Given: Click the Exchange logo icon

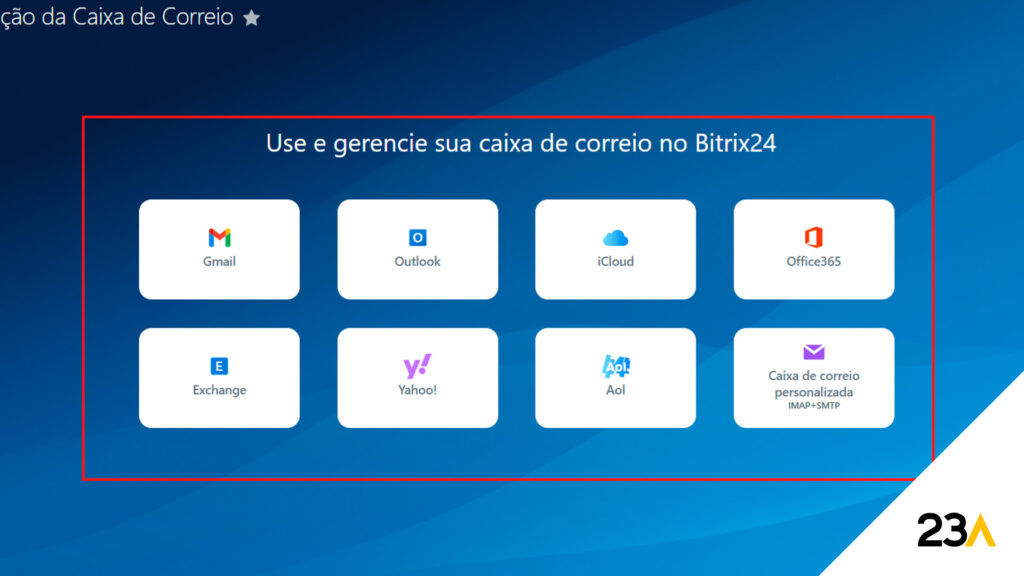Looking at the screenshot, I should [x=219, y=366].
